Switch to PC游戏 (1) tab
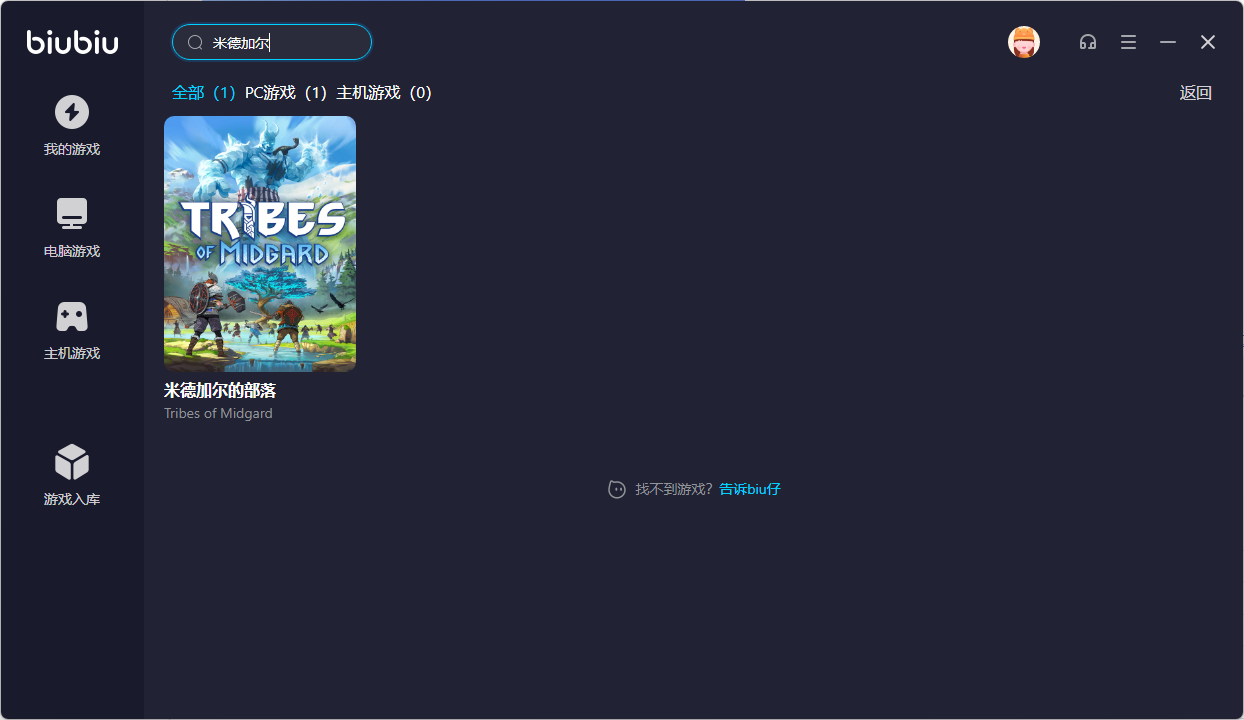The width and height of the screenshot is (1244, 720). pos(286,93)
